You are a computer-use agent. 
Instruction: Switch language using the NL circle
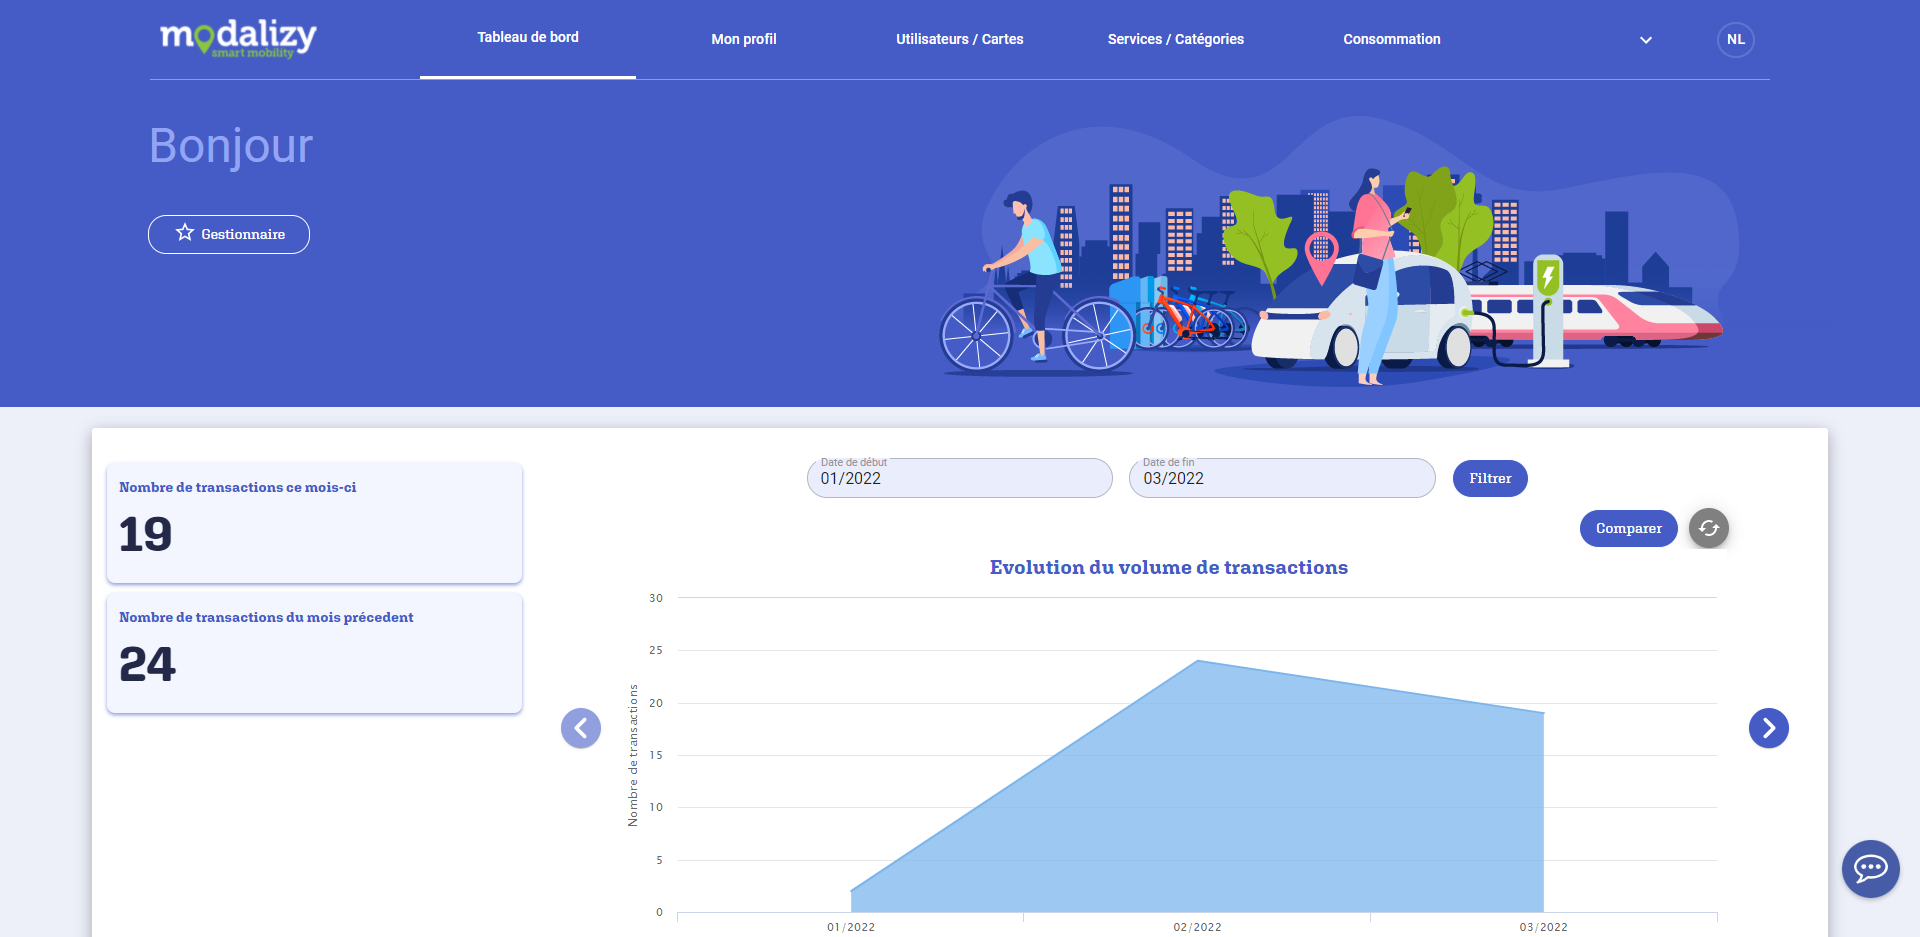click(1735, 40)
